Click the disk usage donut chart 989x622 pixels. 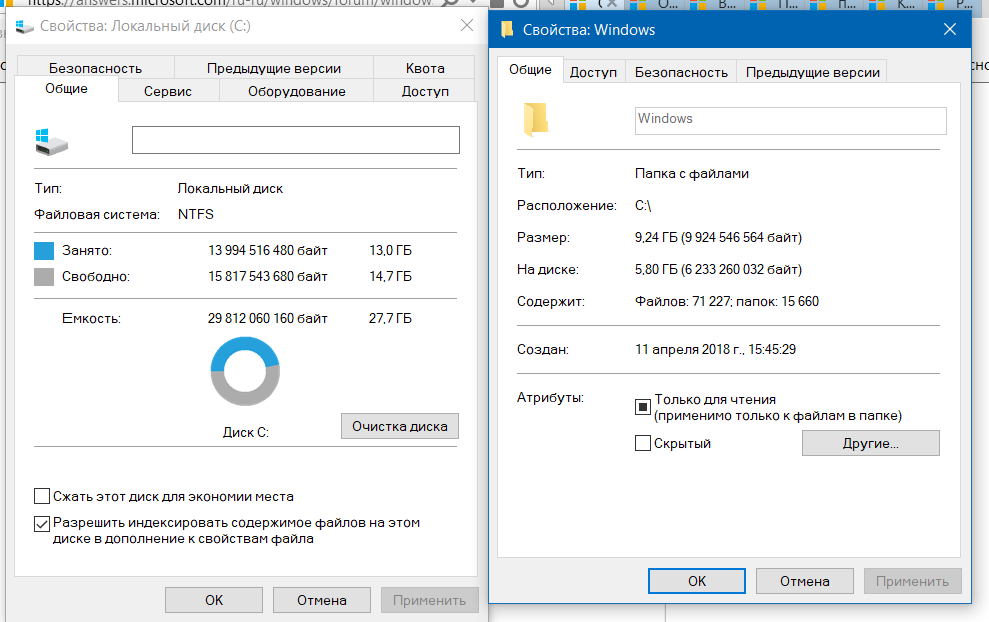245,371
